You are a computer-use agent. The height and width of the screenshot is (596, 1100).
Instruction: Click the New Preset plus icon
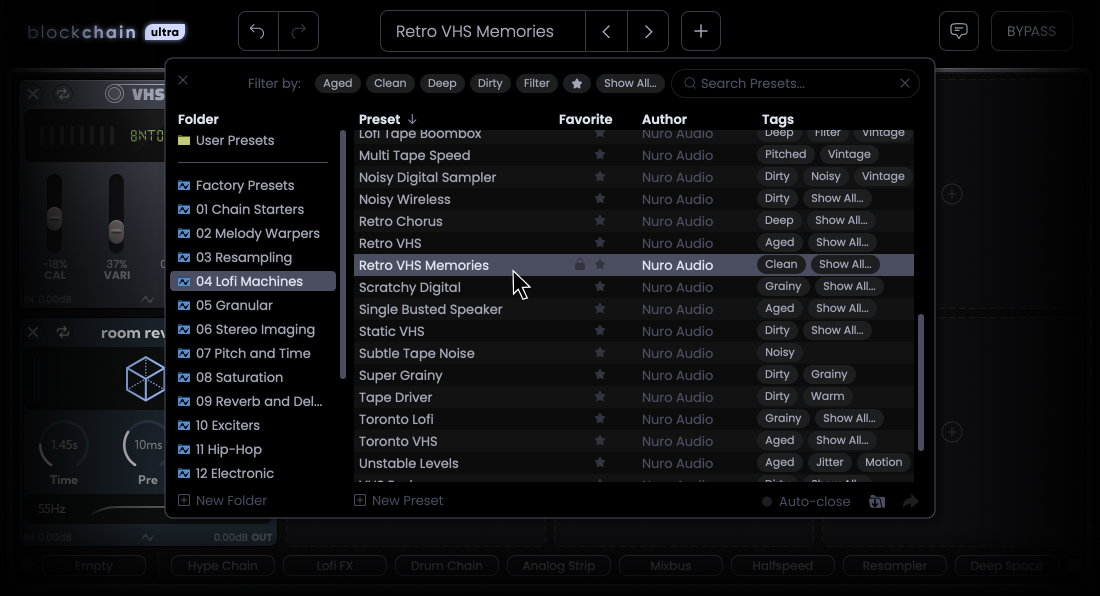point(360,501)
